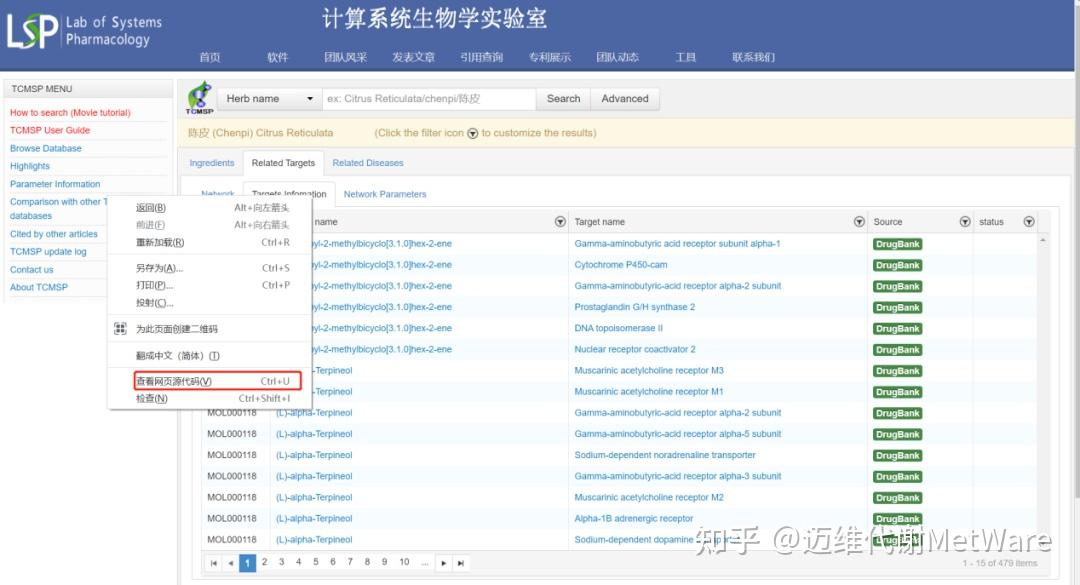Click the filter icon in the yellow hint bar
Viewport: 1080px width, 585px height.
(471, 132)
